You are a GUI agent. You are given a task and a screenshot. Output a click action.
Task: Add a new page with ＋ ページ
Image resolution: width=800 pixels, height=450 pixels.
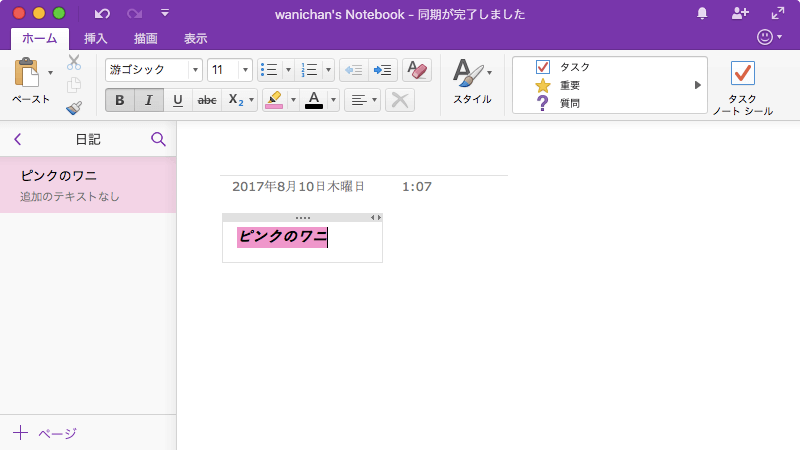[45, 433]
